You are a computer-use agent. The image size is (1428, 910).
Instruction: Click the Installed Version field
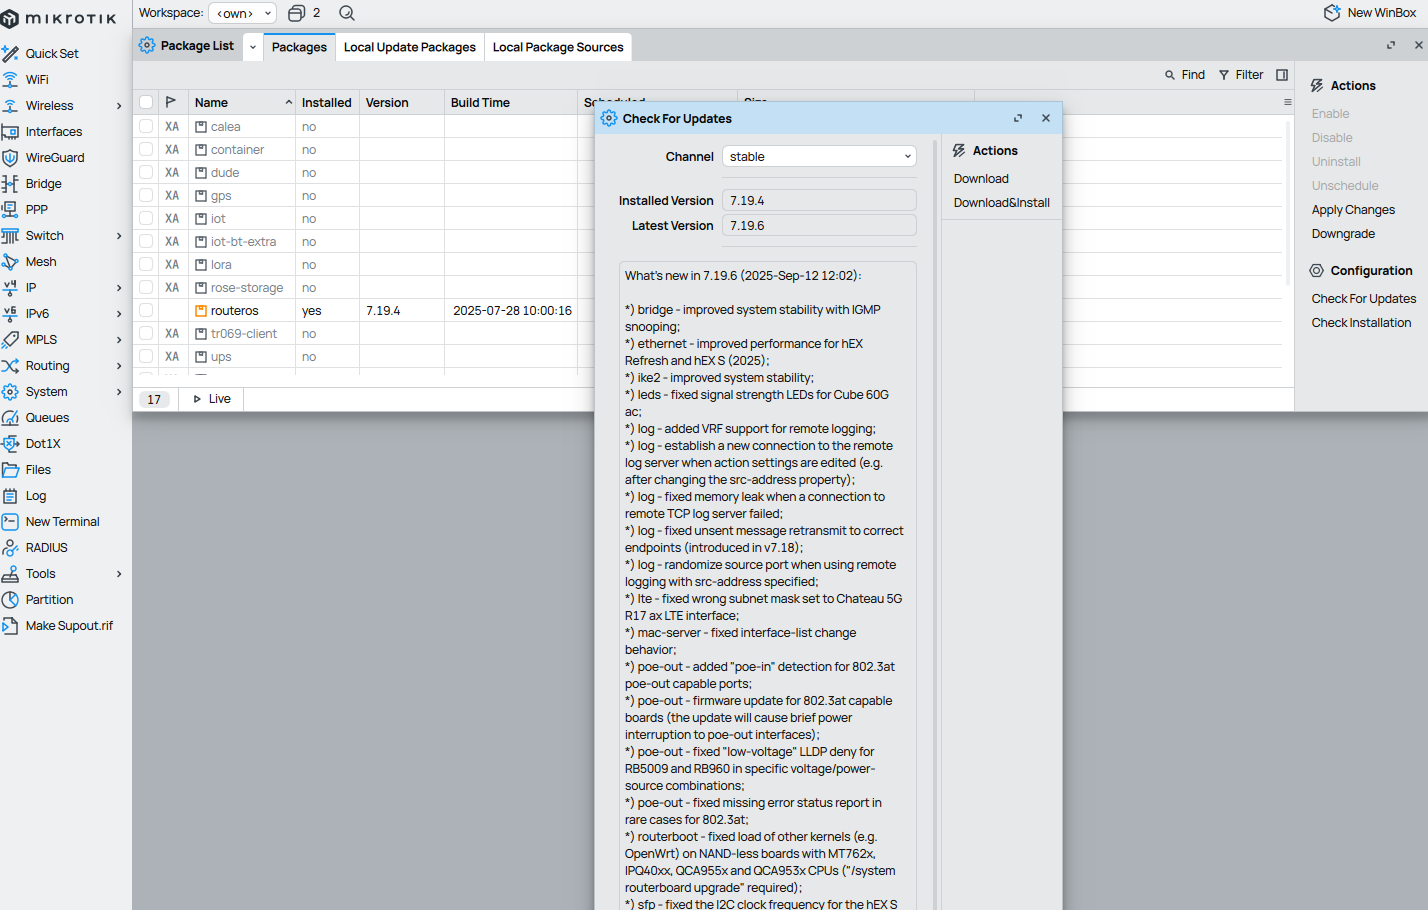pos(819,201)
